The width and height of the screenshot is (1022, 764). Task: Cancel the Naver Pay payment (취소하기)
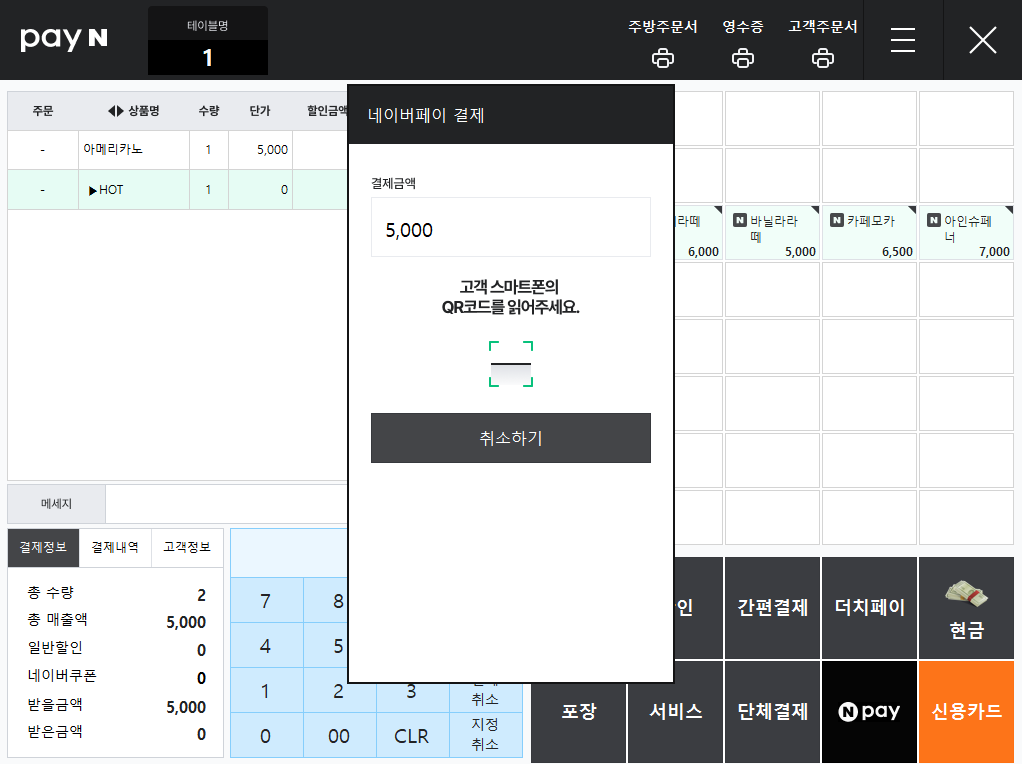(511, 438)
